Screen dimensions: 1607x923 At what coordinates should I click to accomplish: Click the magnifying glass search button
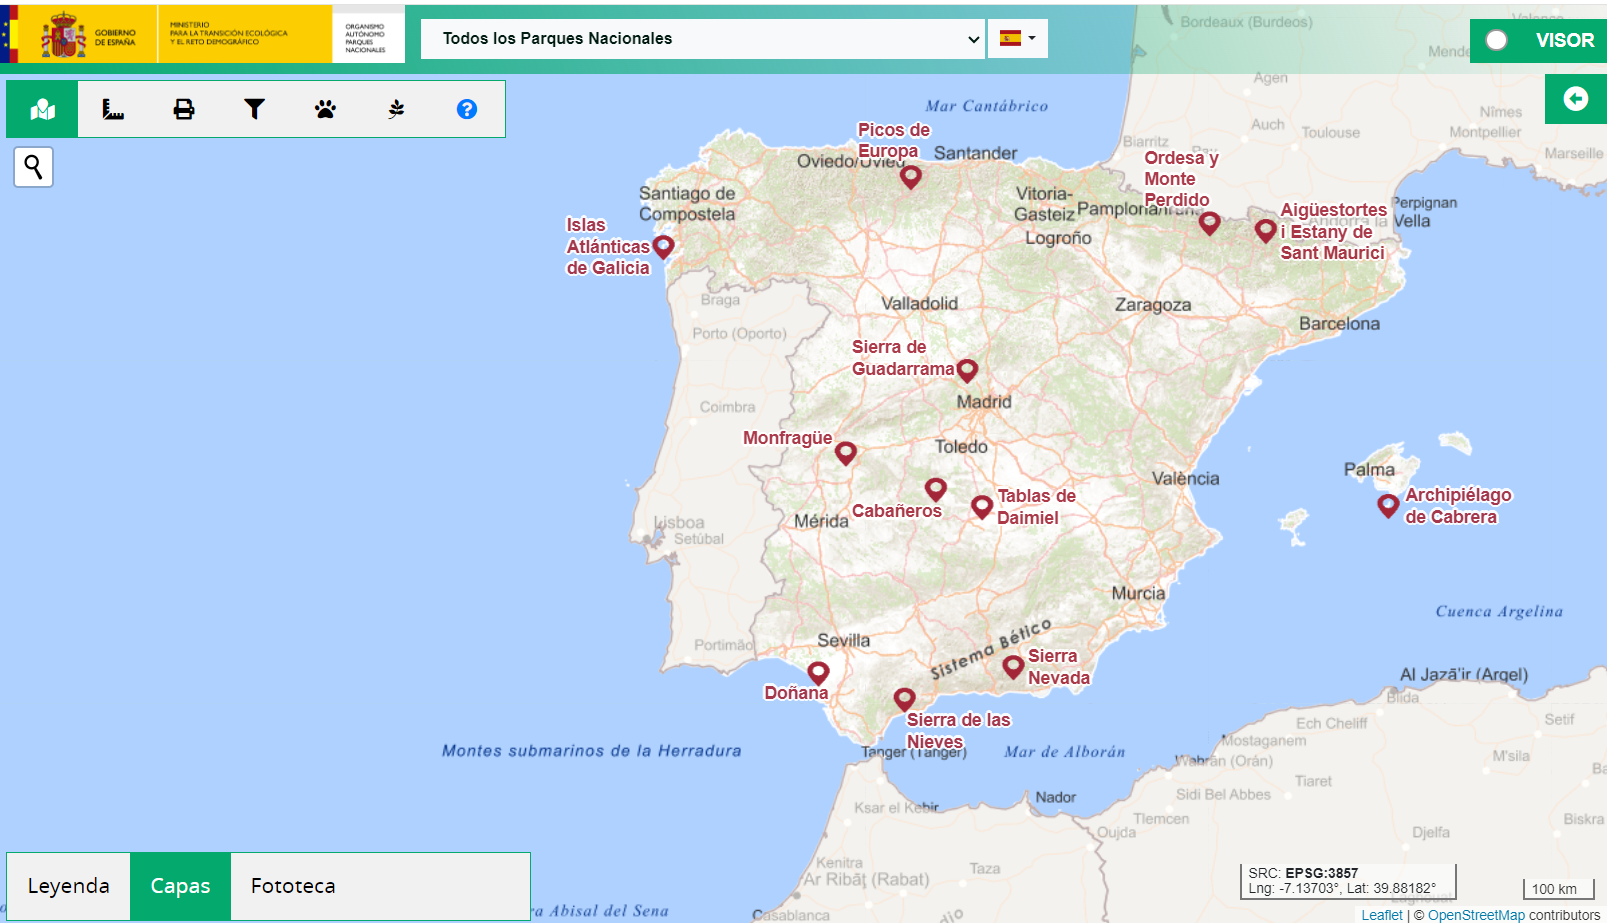point(33,167)
